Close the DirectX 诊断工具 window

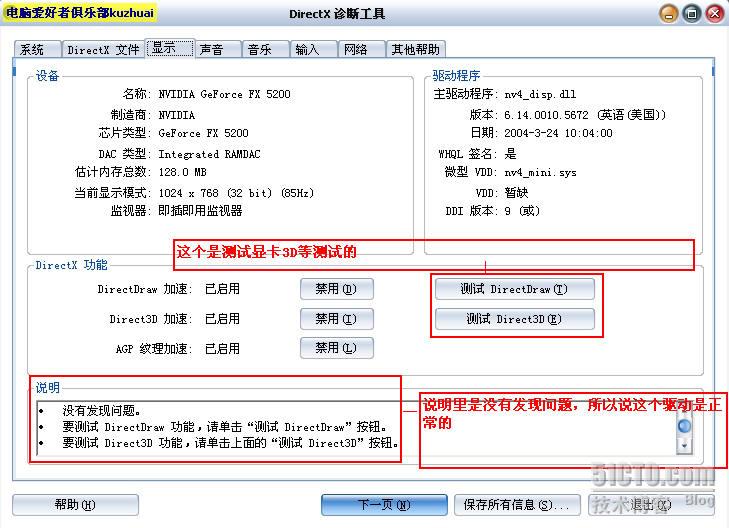click(x=715, y=13)
